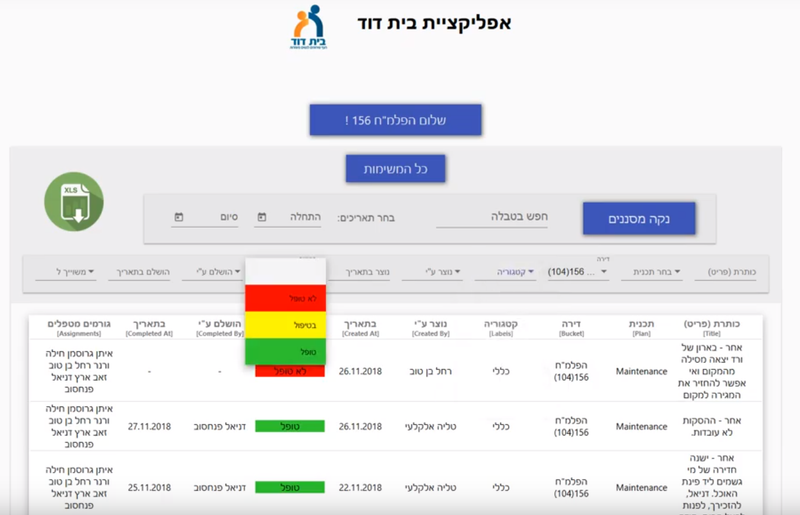
Task: Click the קטגוריה [Labels] column header
Action: pyautogui.click(x=501, y=328)
